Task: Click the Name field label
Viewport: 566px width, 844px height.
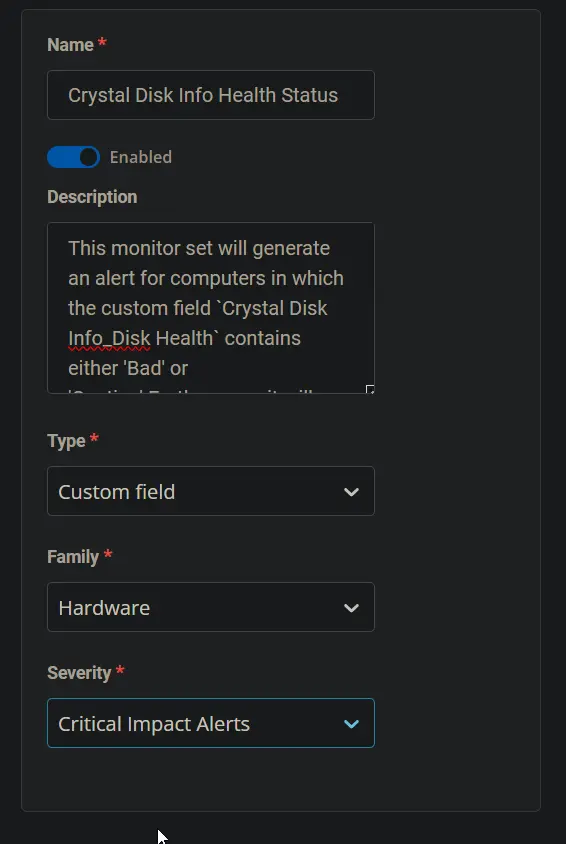Action: click(70, 45)
